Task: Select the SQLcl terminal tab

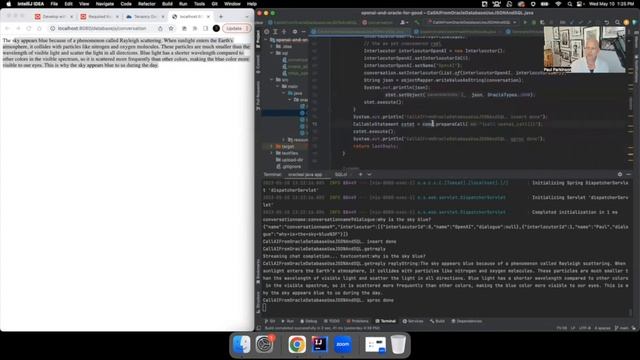Action: click(340, 174)
